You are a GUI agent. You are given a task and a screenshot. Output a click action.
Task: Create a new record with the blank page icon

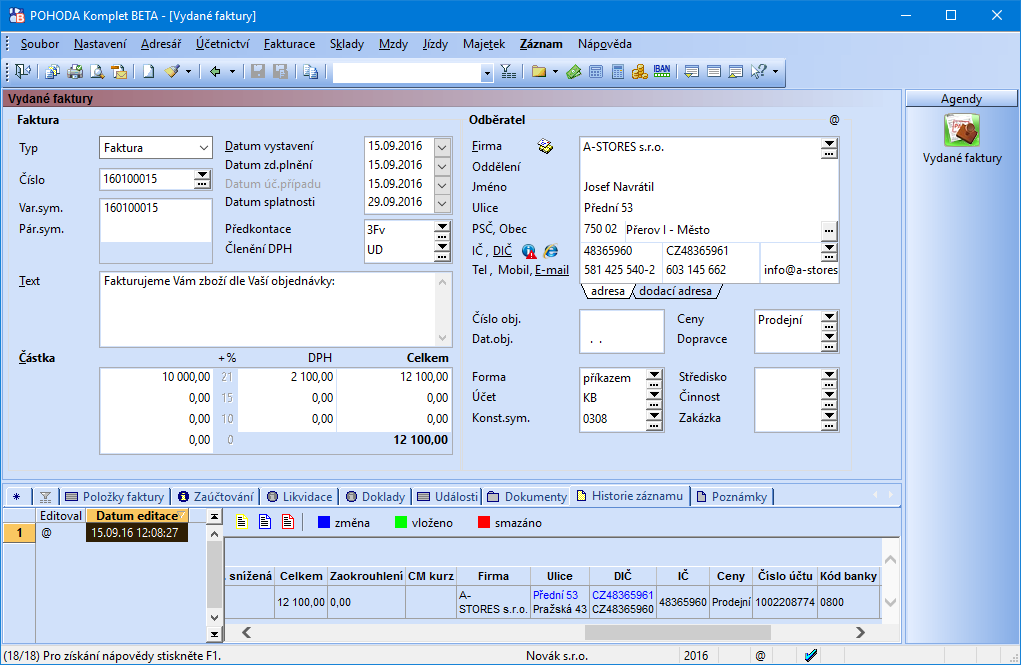[148, 72]
